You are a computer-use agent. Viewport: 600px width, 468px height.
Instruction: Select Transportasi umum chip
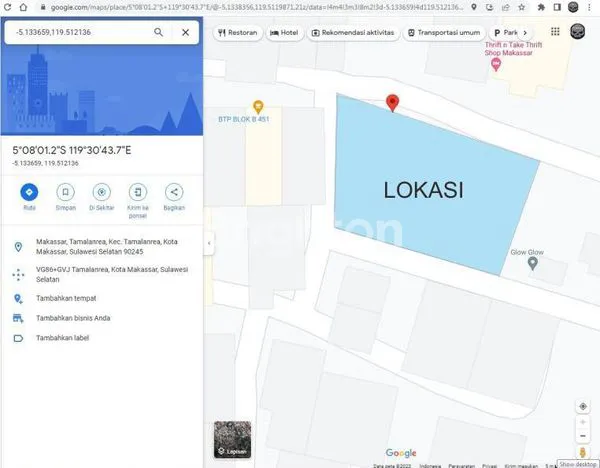[444, 33]
